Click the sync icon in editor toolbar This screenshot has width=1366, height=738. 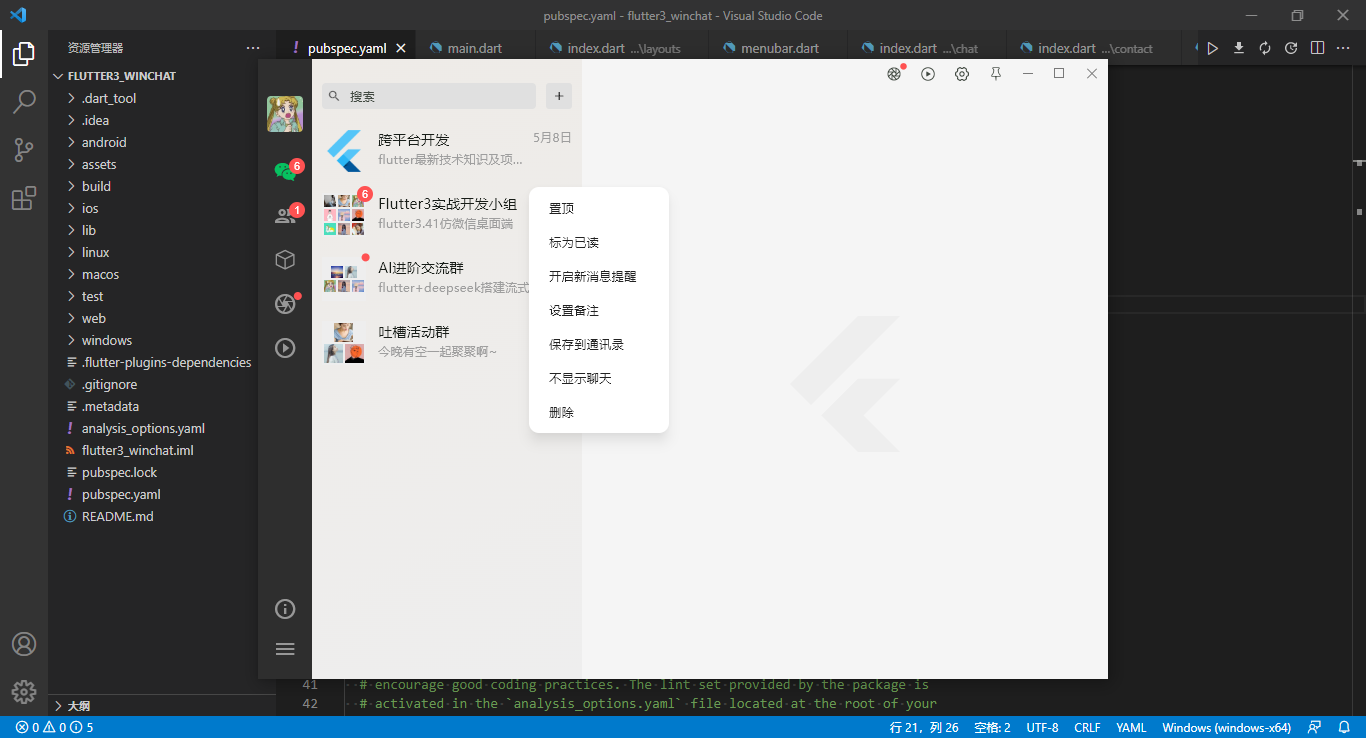(x=1265, y=48)
